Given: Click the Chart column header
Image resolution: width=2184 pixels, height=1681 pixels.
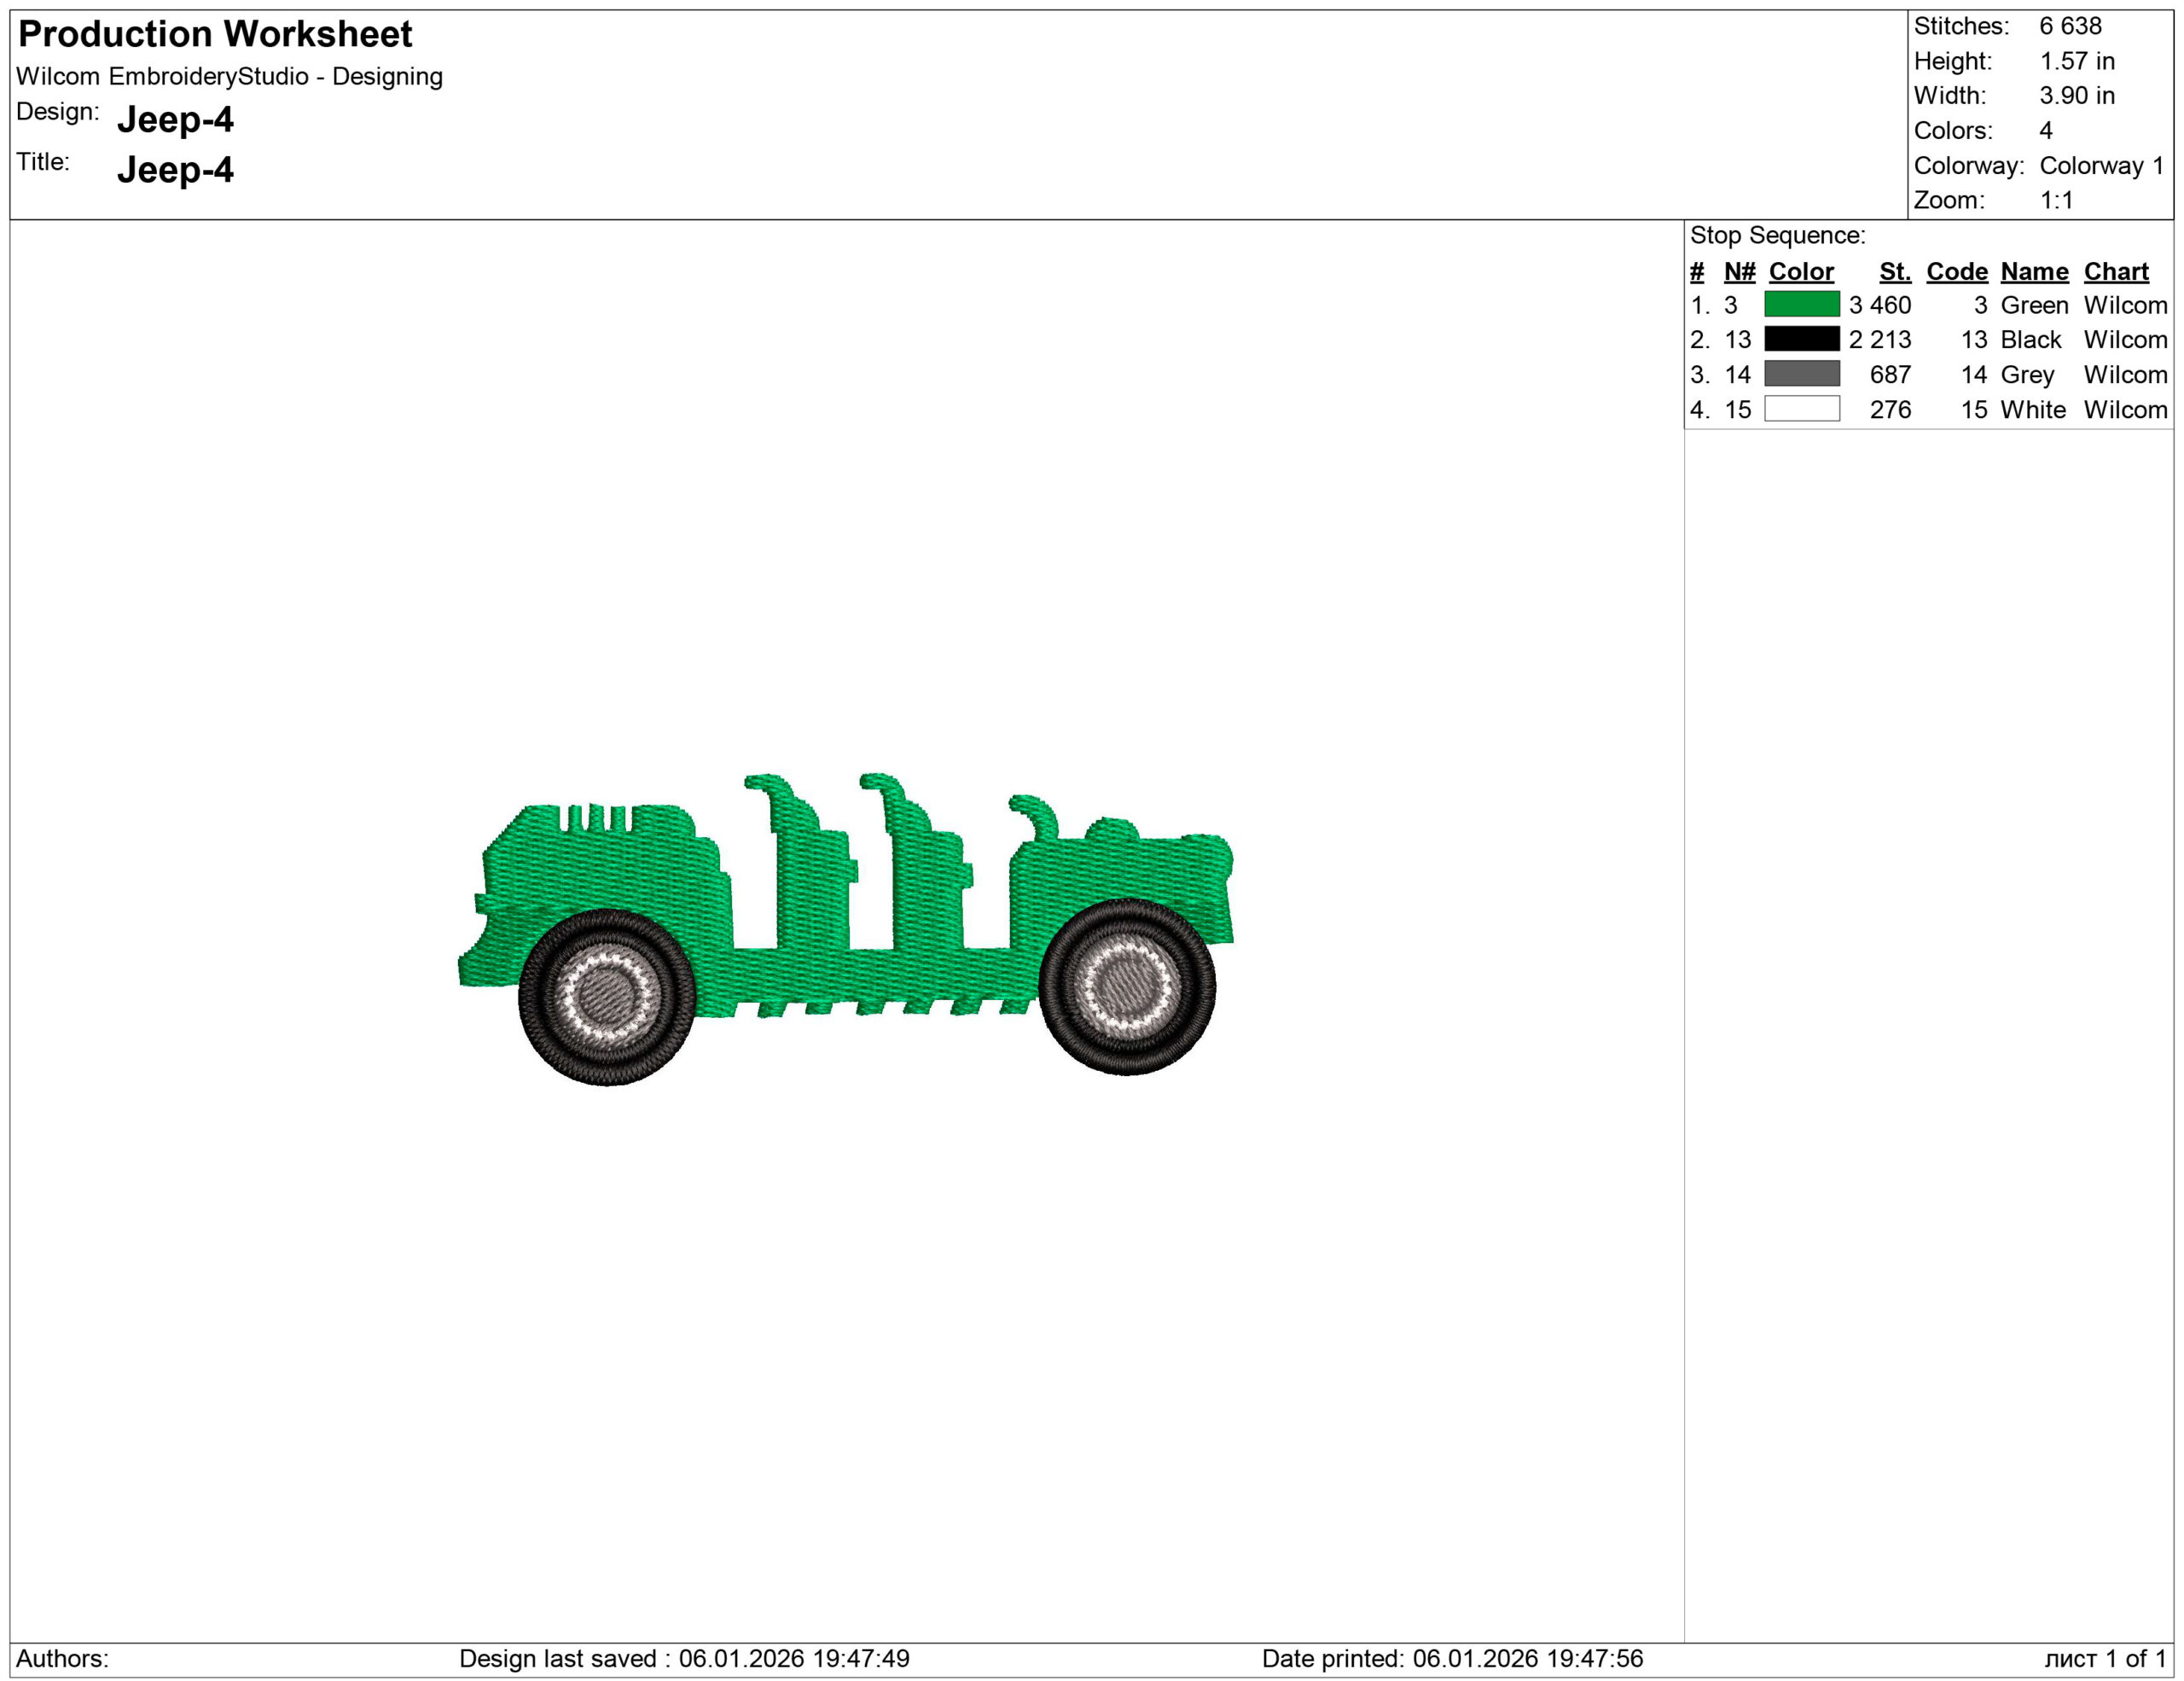Looking at the screenshot, I should [2115, 271].
